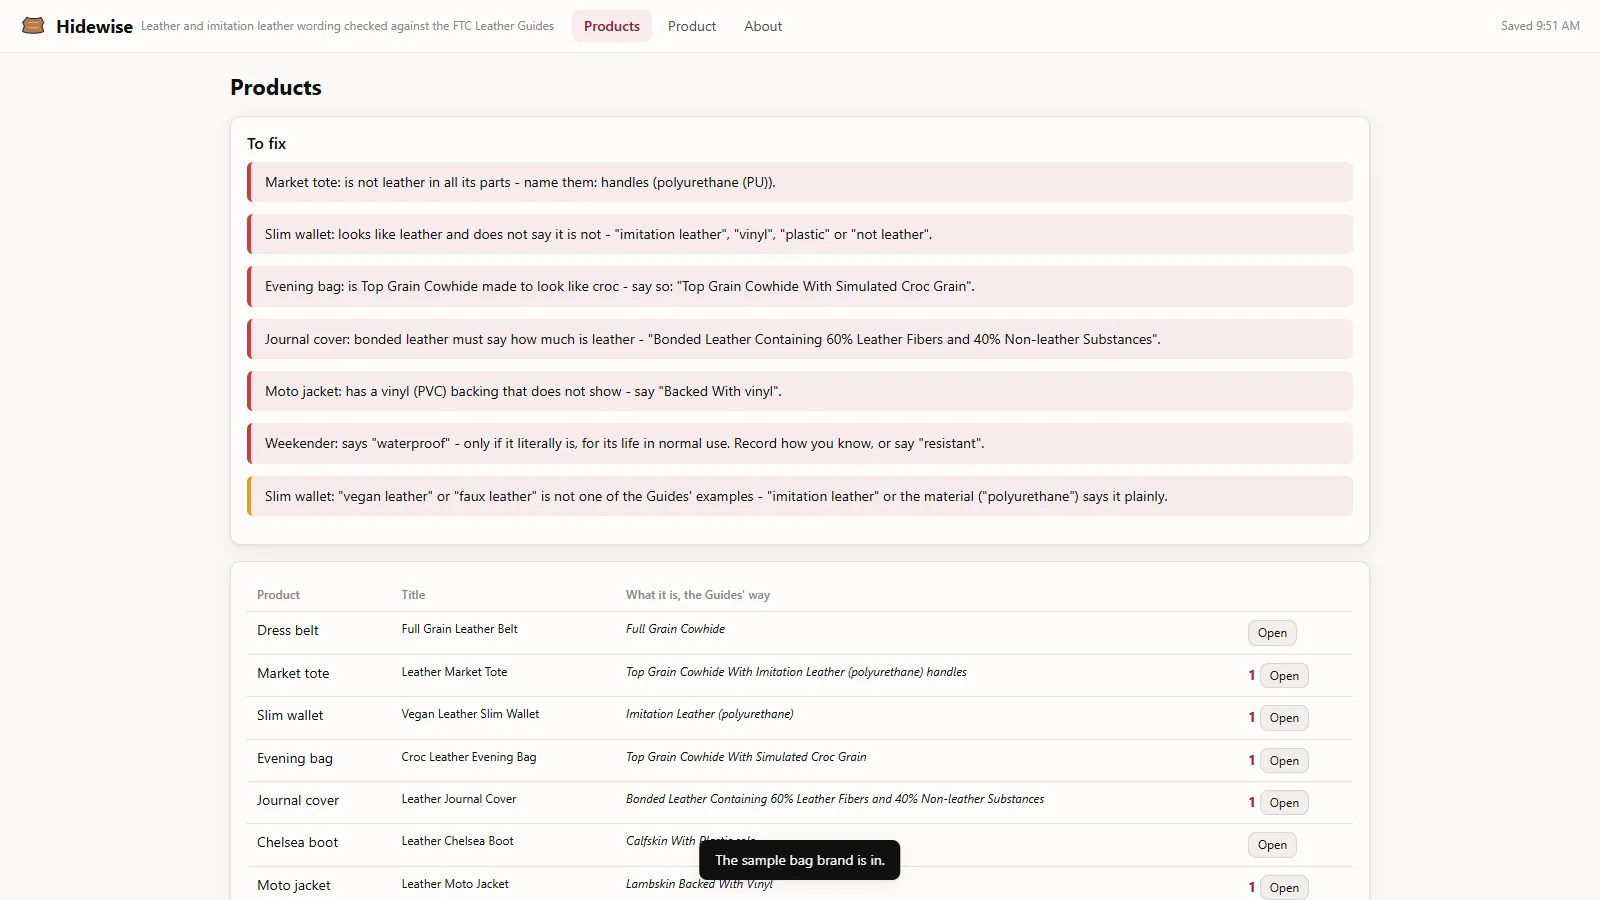Click the 'Full Grain Cowhide' description
The height and width of the screenshot is (900, 1600).
(x=675, y=629)
